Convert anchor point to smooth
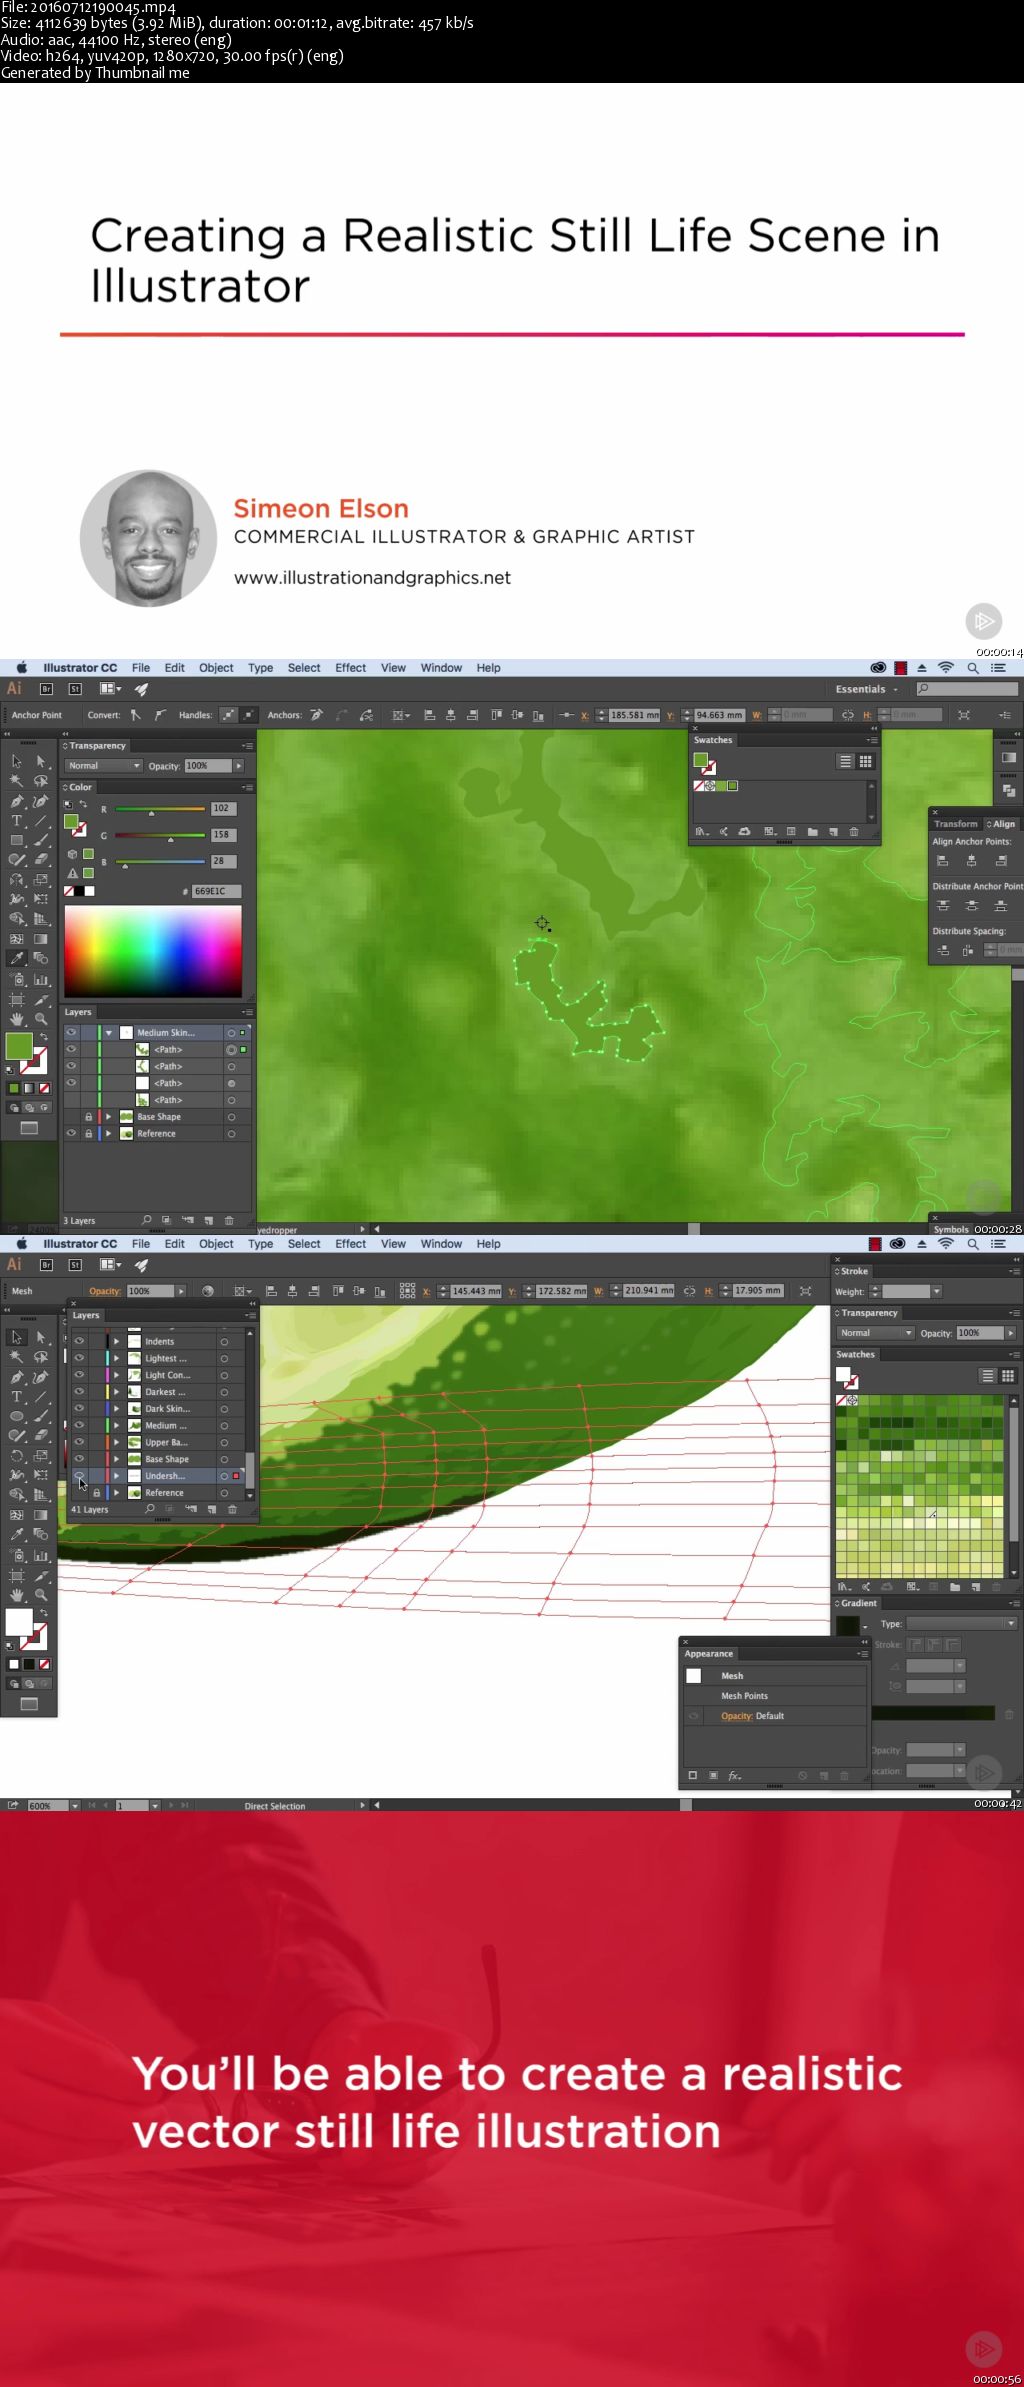This screenshot has width=1024, height=2387. coord(159,715)
